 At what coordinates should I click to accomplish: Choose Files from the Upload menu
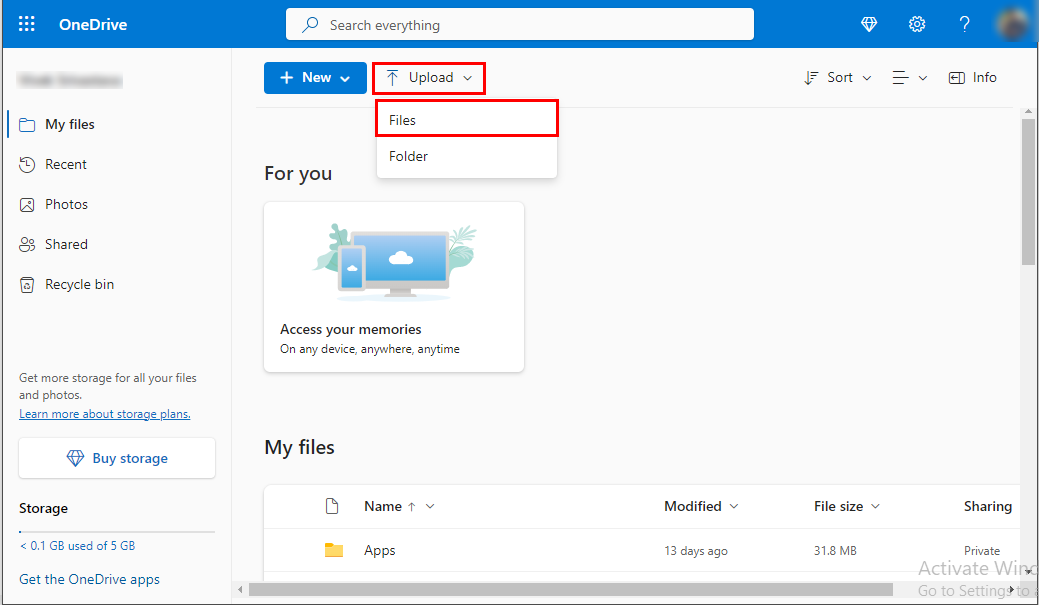click(x=467, y=120)
